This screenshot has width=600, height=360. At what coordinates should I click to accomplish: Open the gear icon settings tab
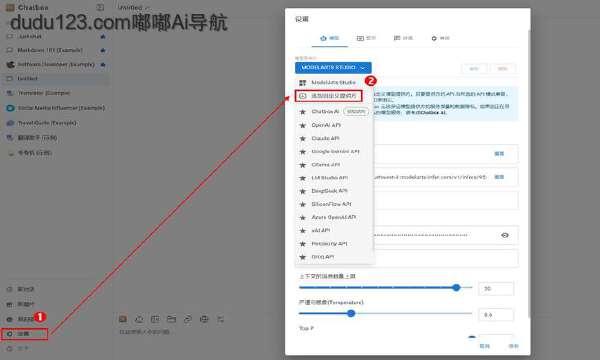(x=440, y=38)
